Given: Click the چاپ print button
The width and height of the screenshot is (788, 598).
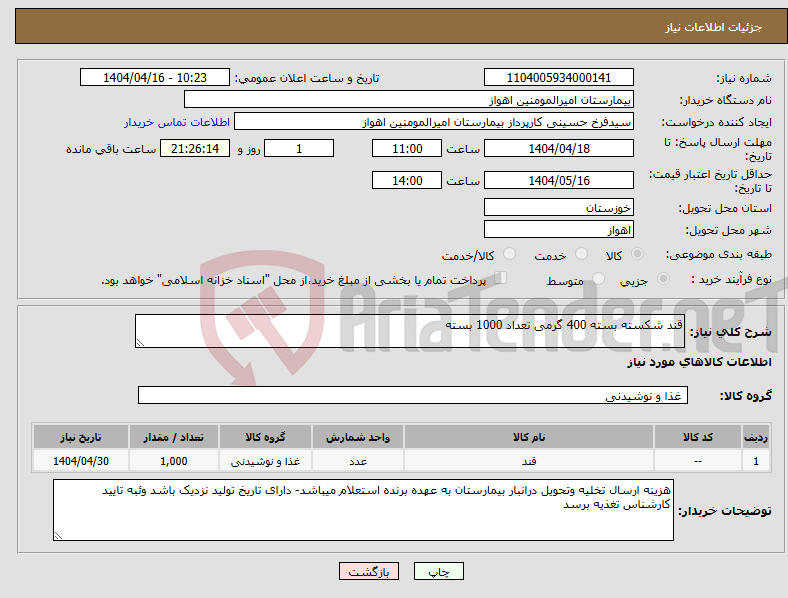Looking at the screenshot, I should (439, 571).
